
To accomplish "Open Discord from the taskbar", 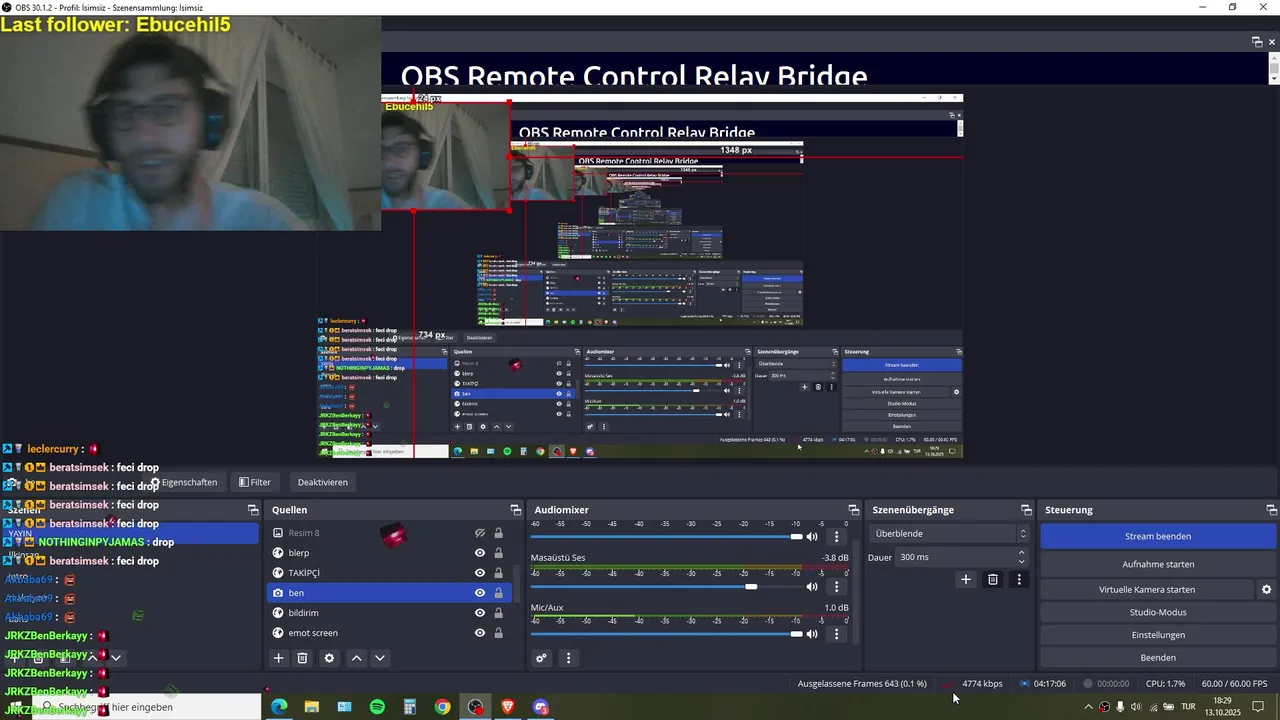I will 541,707.
